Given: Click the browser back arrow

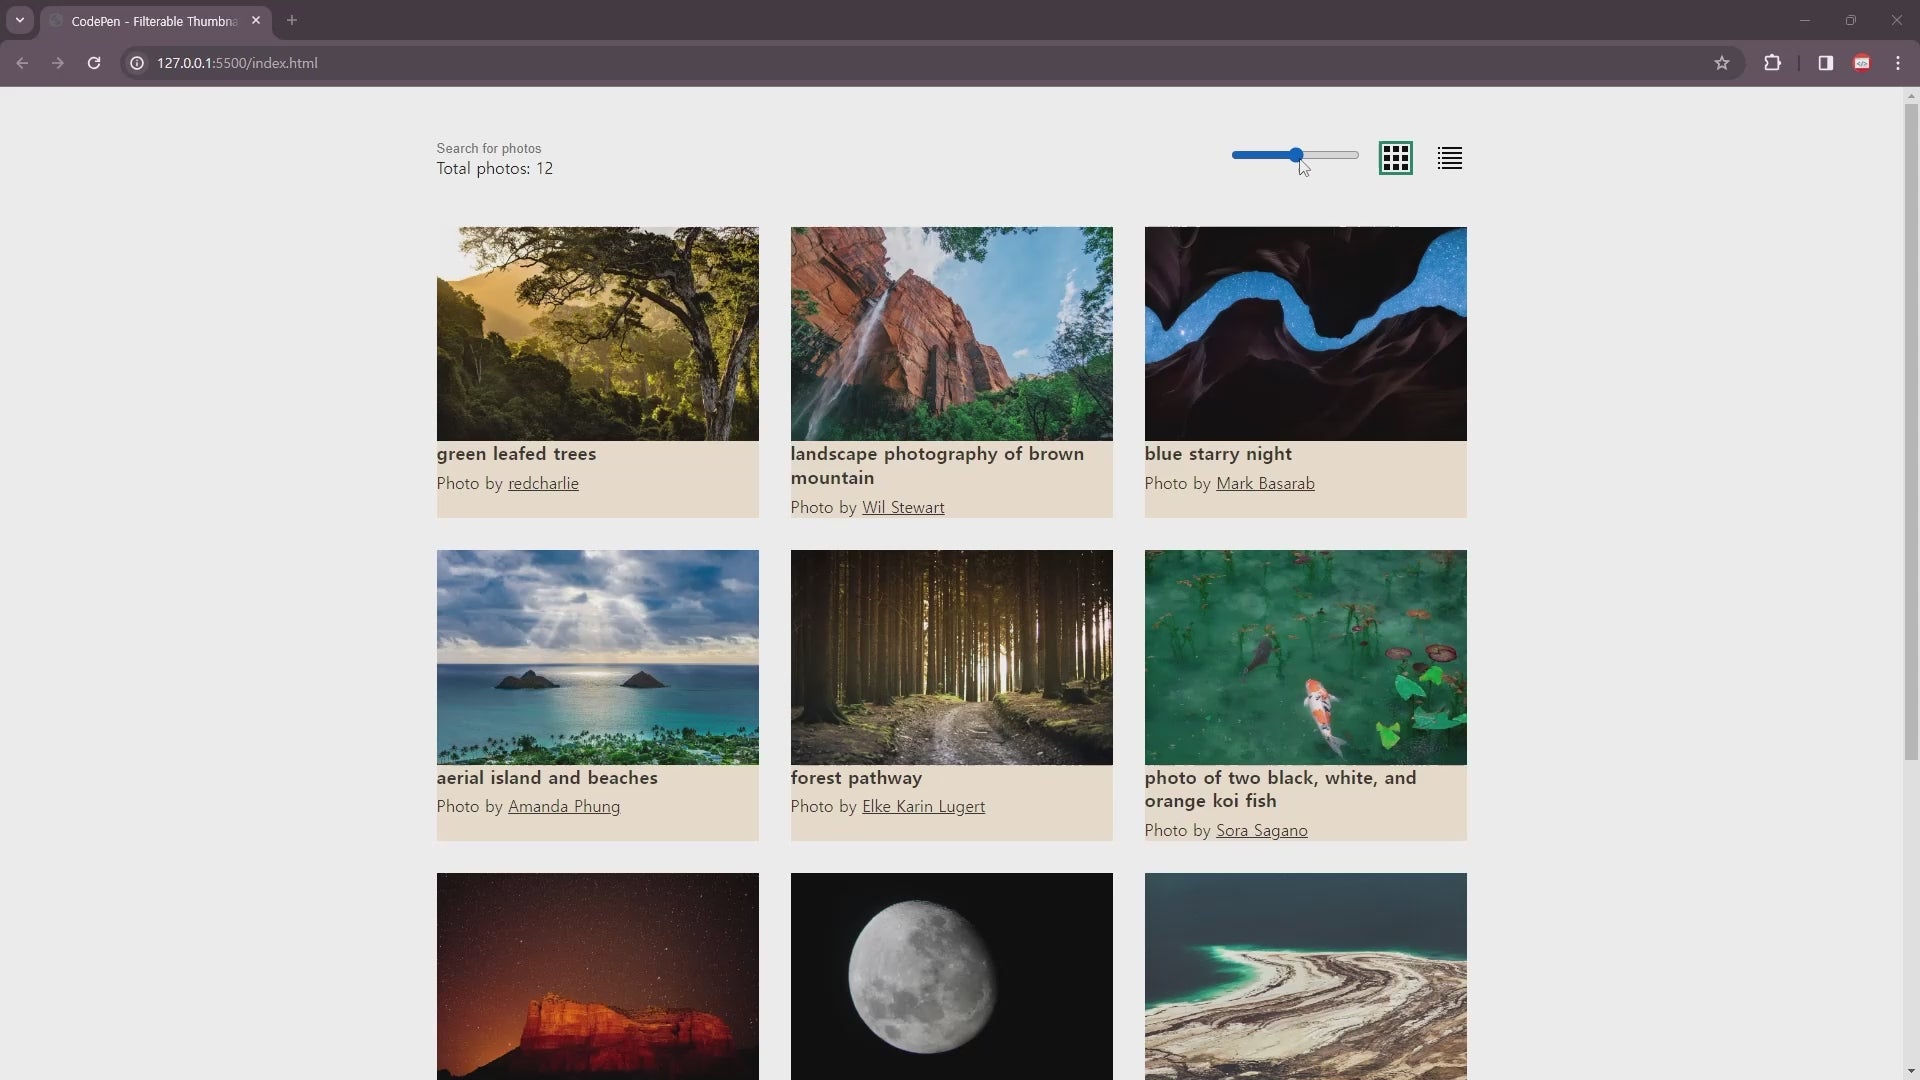Looking at the screenshot, I should point(22,63).
